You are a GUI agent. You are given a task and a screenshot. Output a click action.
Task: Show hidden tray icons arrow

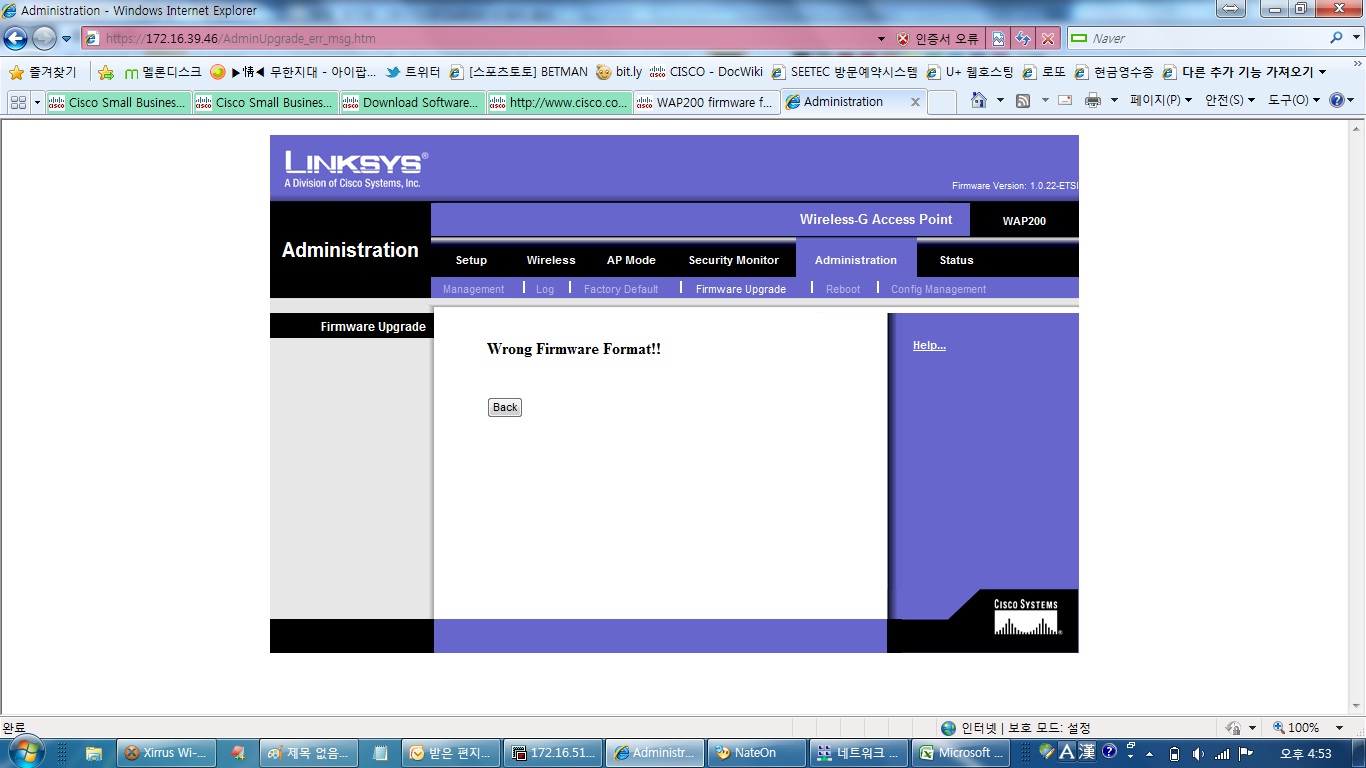point(1149,753)
